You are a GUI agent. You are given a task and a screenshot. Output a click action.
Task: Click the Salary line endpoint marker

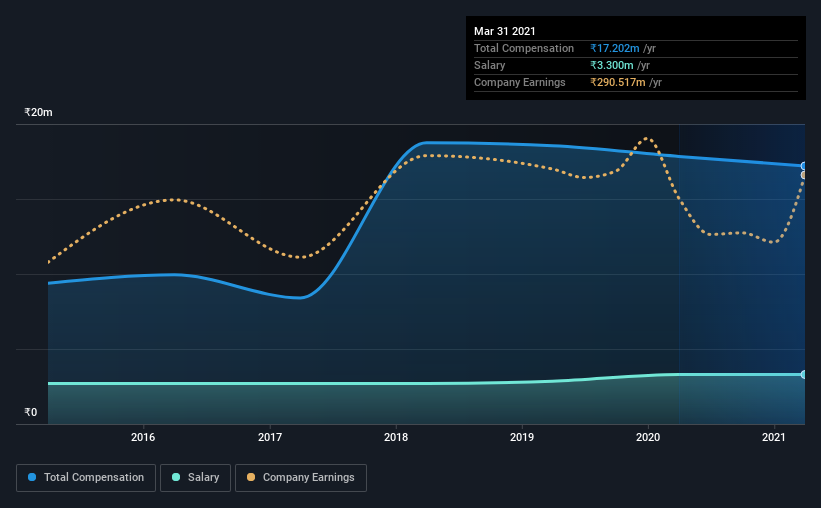pyautogui.click(x=803, y=374)
